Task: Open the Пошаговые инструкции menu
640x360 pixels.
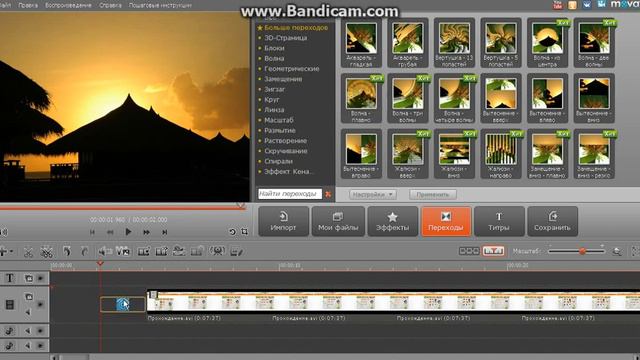Action: tap(160, 5)
